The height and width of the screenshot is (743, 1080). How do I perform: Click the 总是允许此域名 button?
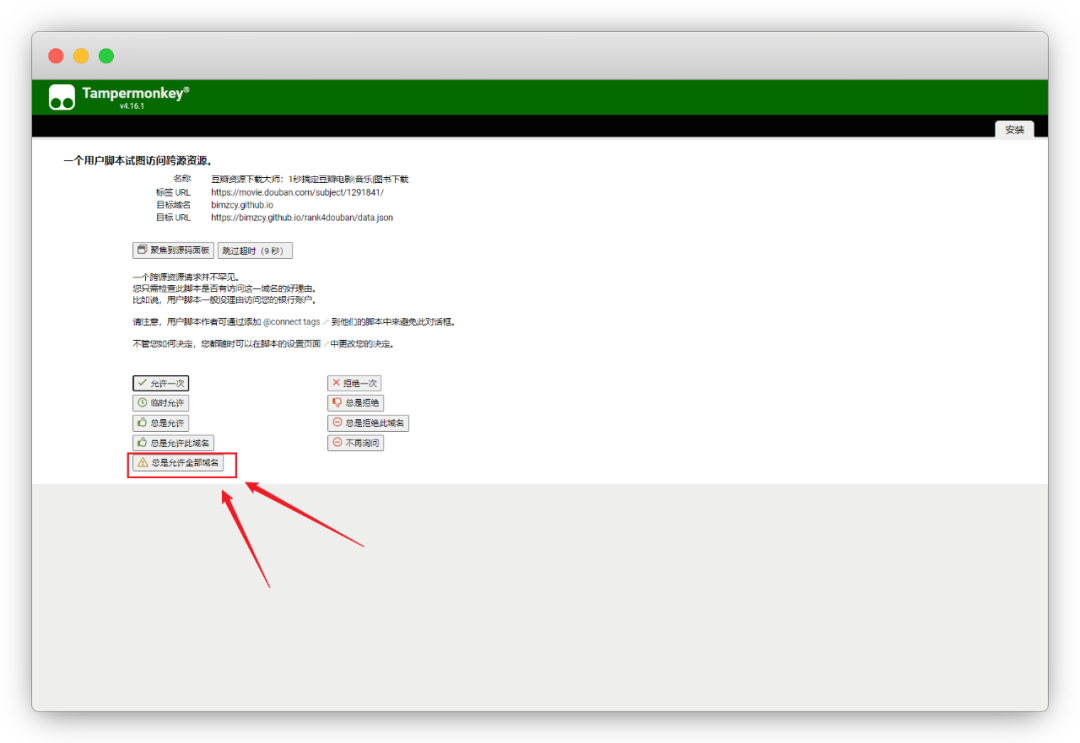coord(173,443)
